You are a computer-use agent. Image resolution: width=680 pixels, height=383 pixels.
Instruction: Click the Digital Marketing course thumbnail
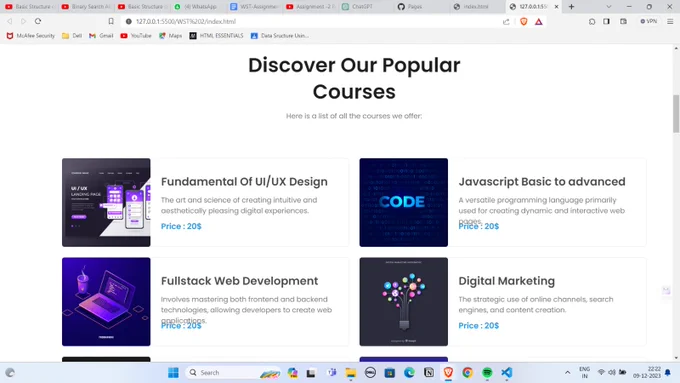(x=404, y=302)
